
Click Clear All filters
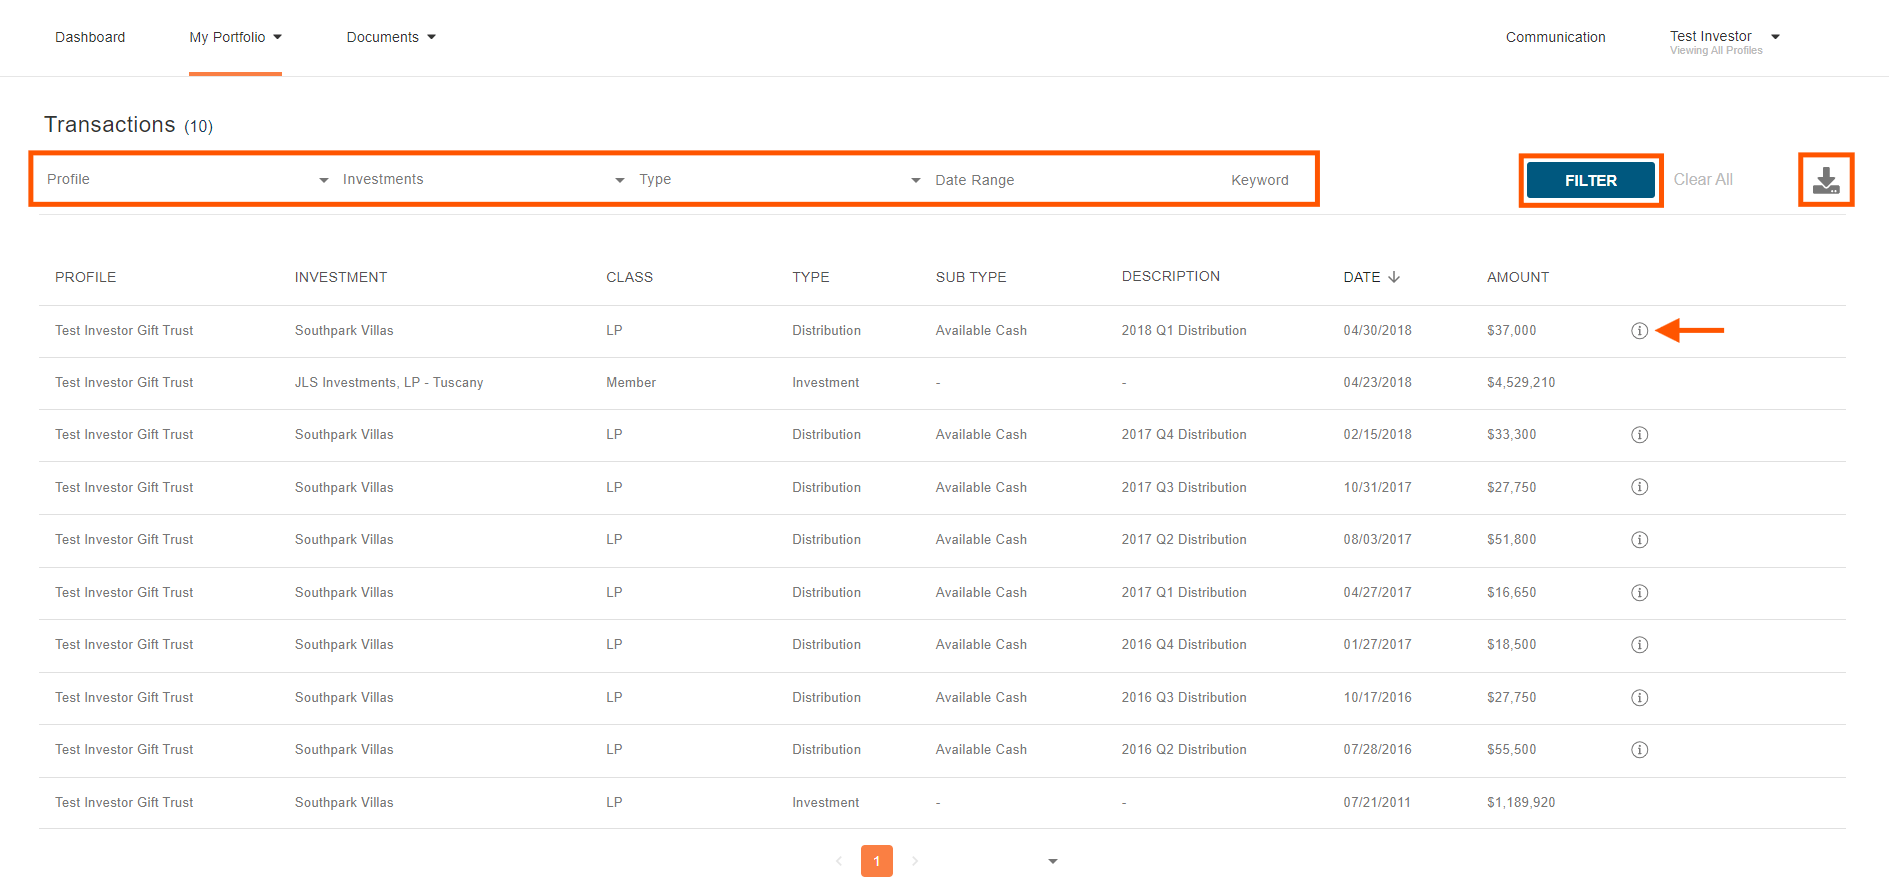click(x=1703, y=180)
